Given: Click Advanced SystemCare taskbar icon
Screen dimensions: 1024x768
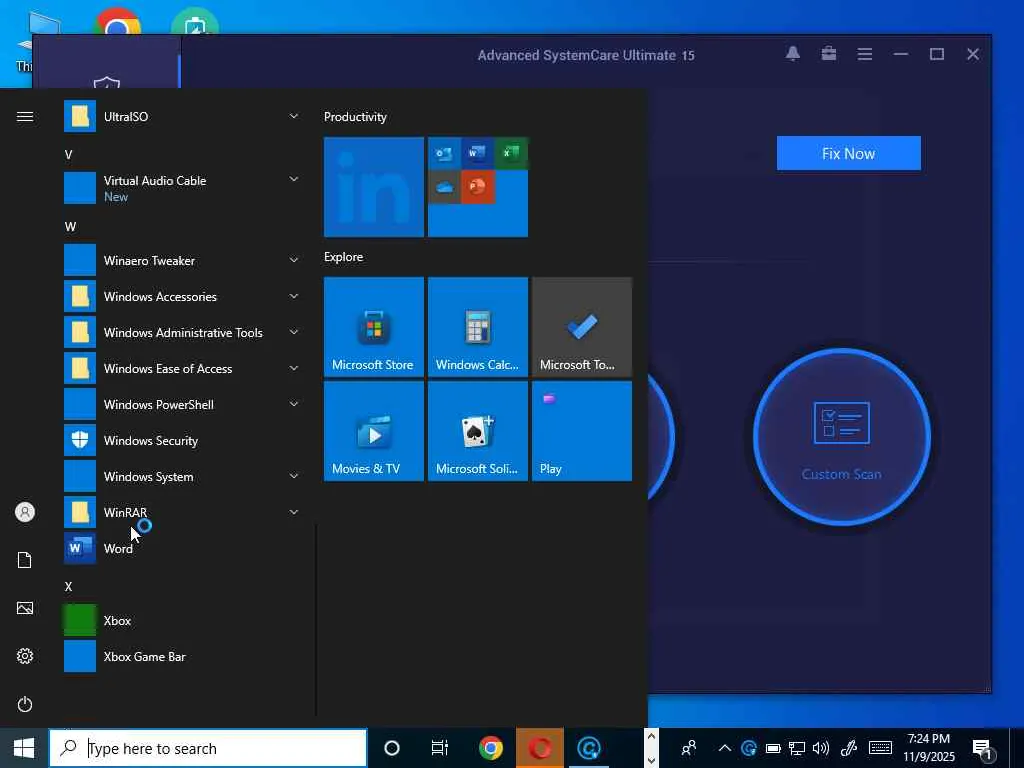Looking at the screenshot, I should (x=588, y=748).
